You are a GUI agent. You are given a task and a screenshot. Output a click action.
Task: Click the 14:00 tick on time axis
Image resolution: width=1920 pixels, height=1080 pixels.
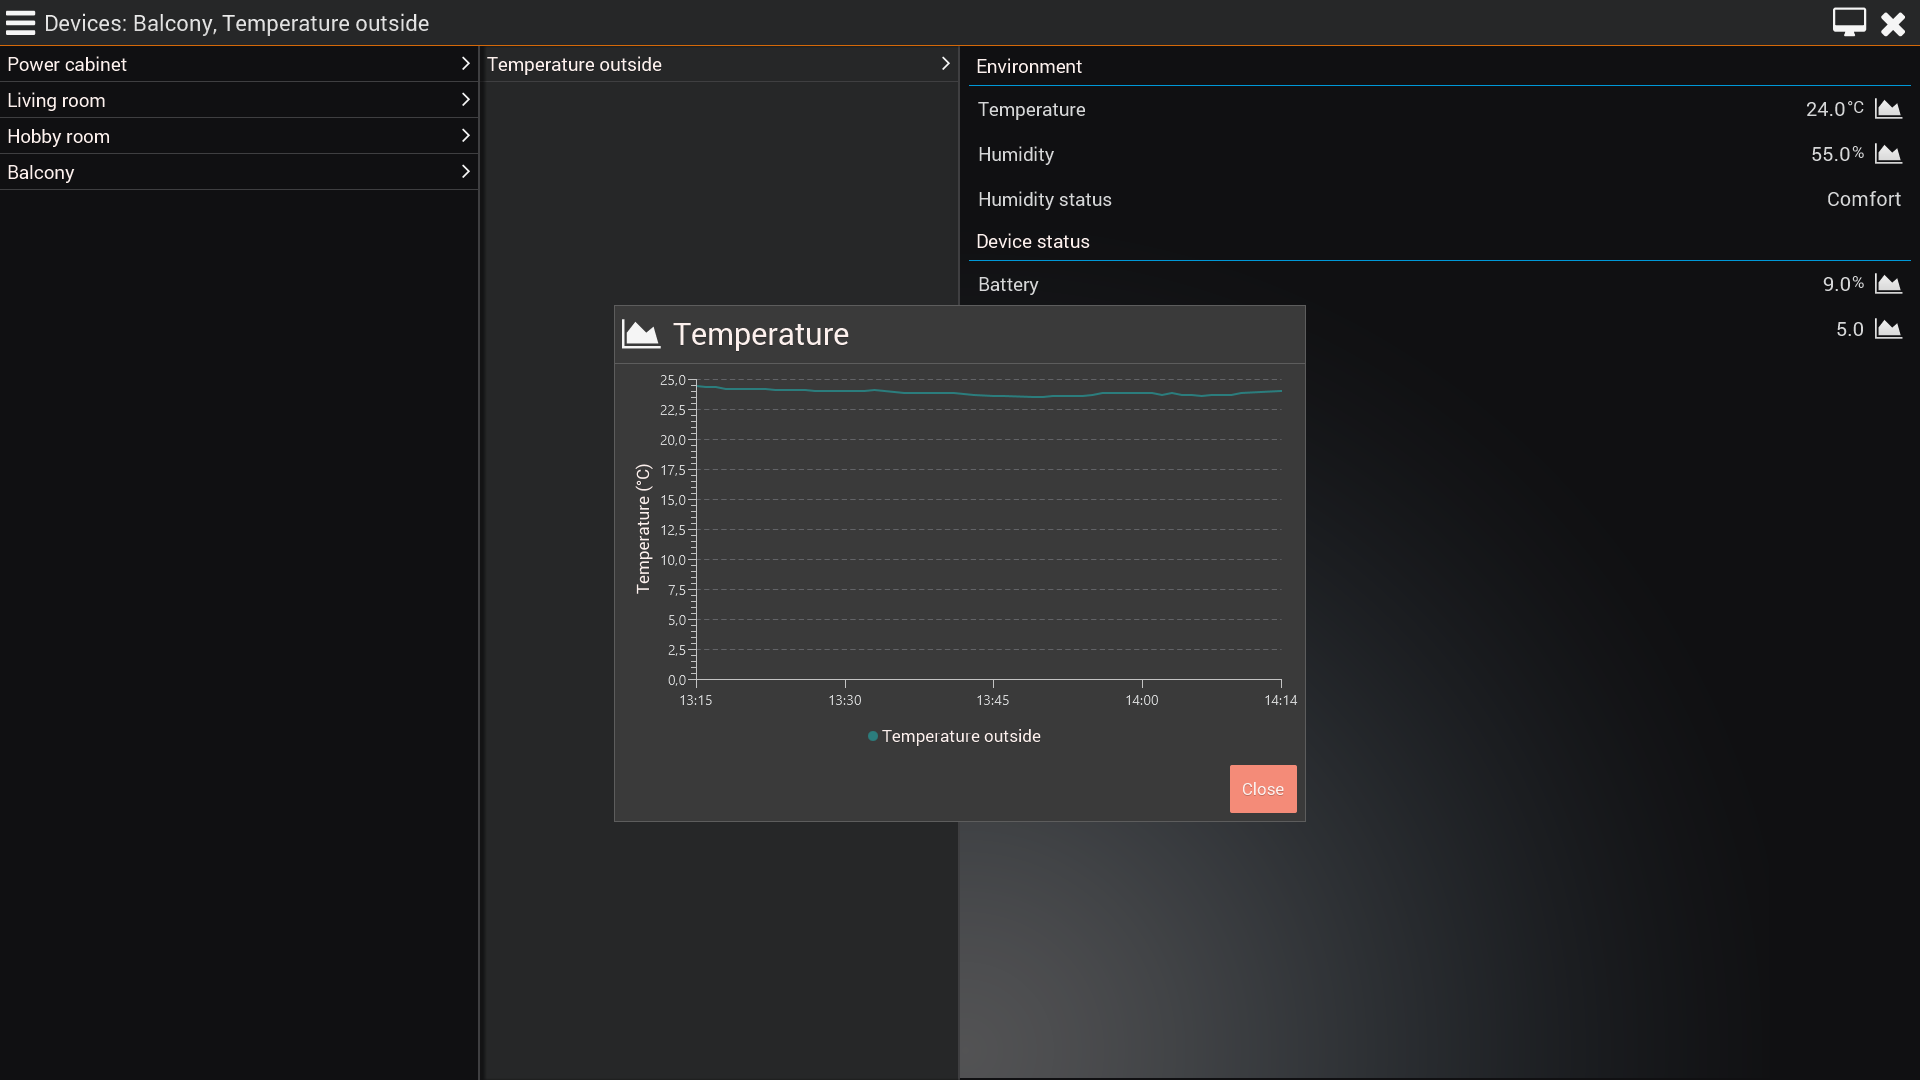click(x=1141, y=700)
